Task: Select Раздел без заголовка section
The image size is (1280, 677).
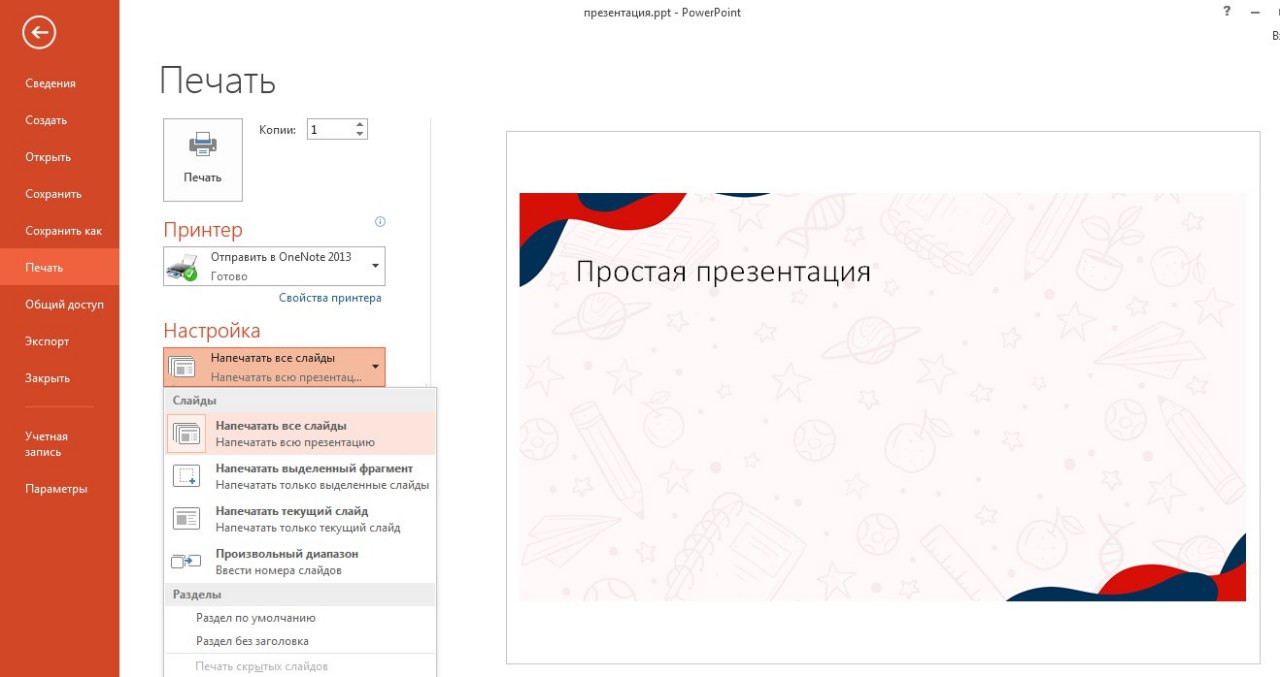Action: click(252, 641)
